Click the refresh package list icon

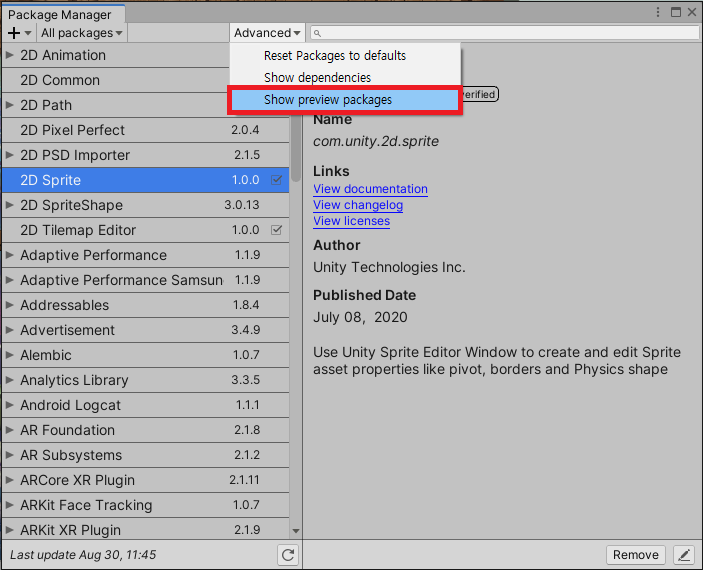288,555
